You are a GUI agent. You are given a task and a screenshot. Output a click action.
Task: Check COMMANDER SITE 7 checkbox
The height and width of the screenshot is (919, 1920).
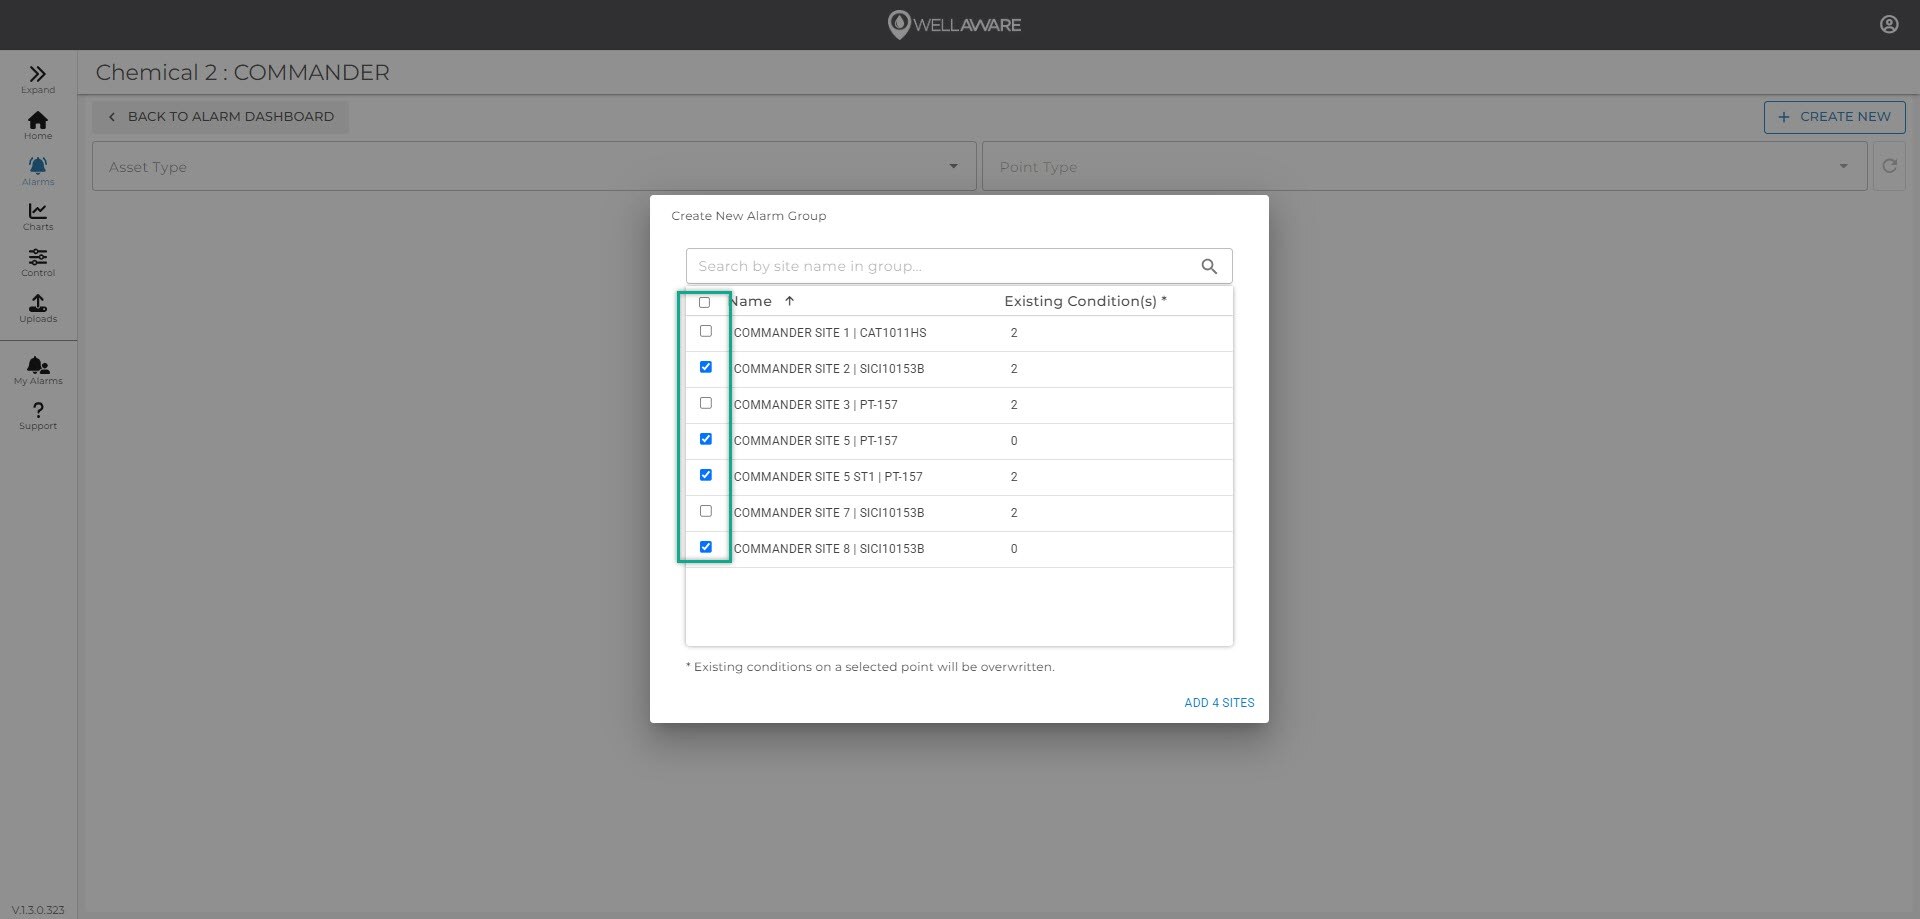[706, 511]
